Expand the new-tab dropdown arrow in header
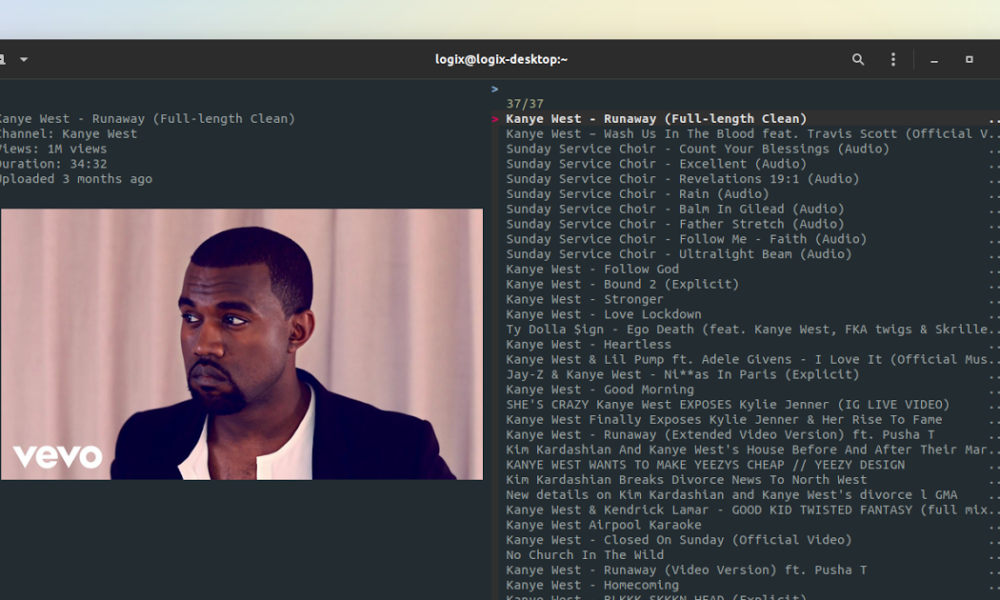The image size is (1000, 600). (24, 59)
